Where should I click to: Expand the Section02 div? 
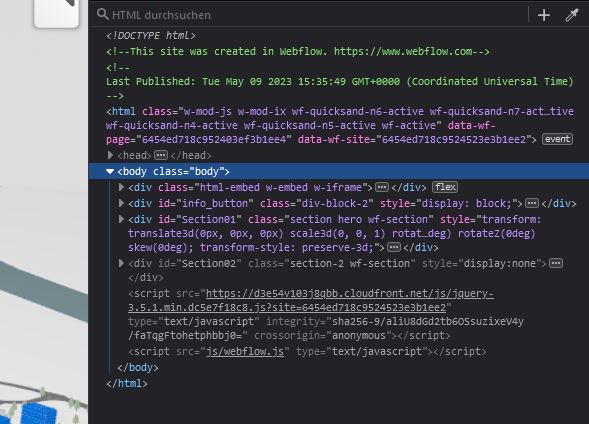121,263
